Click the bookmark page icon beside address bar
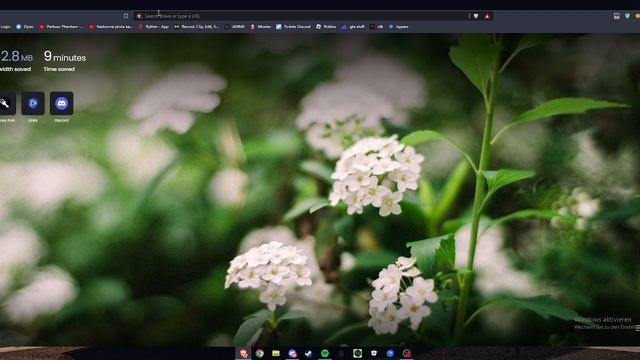 [126, 16]
